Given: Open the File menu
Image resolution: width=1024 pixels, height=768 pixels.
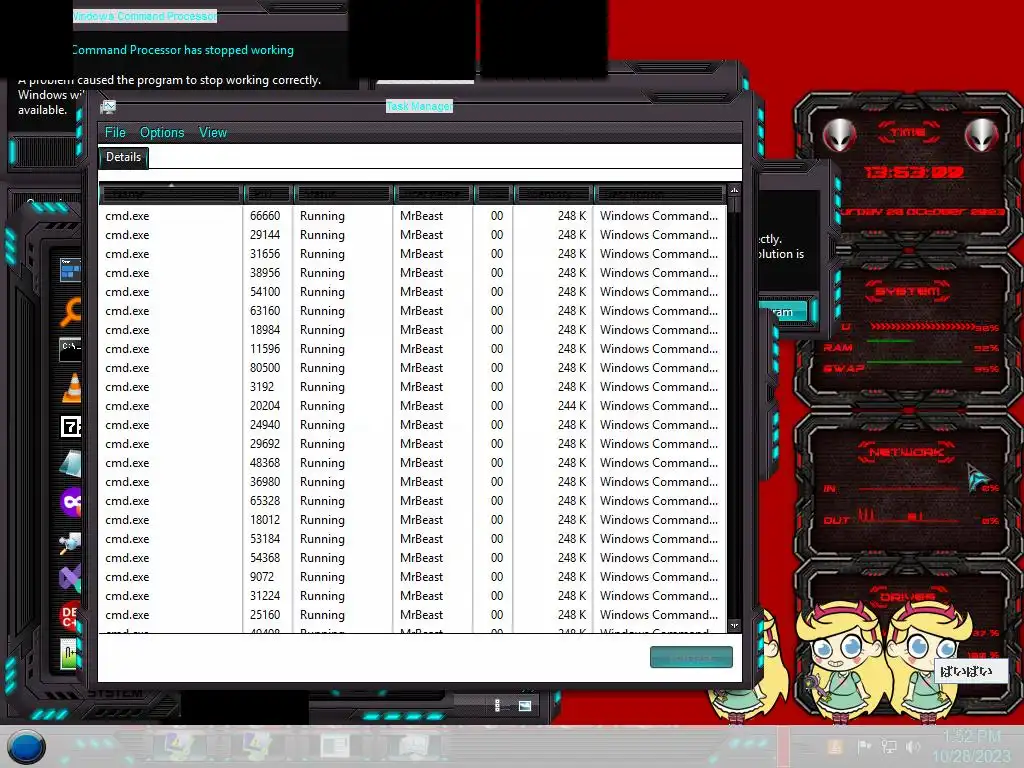Looking at the screenshot, I should (x=116, y=133).
